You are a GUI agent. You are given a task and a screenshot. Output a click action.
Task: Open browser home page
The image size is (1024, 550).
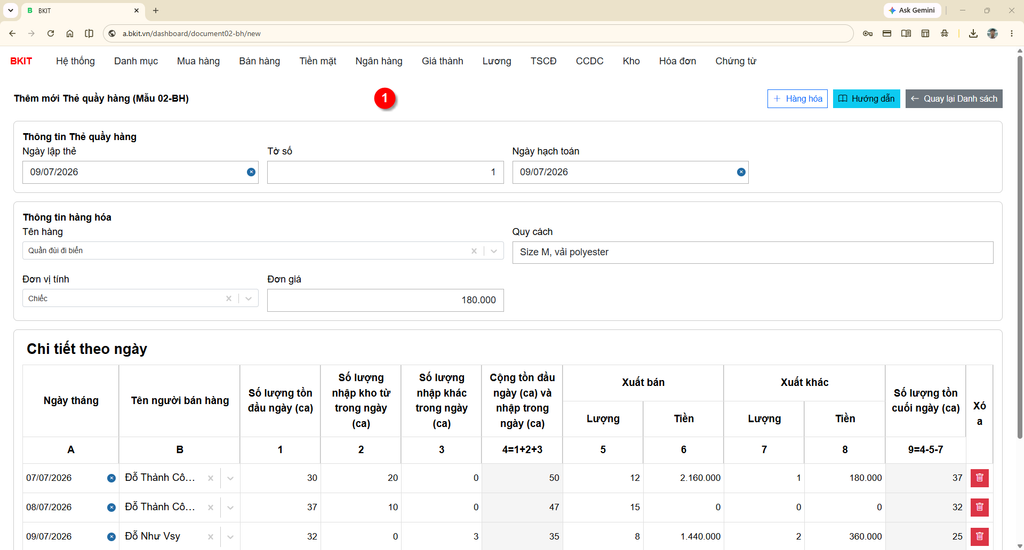click(x=69, y=33)
